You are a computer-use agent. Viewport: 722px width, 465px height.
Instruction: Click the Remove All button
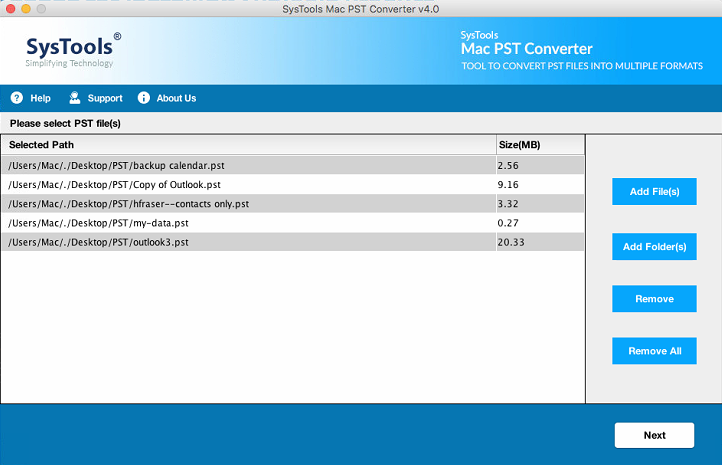click(x=654, y=351)
